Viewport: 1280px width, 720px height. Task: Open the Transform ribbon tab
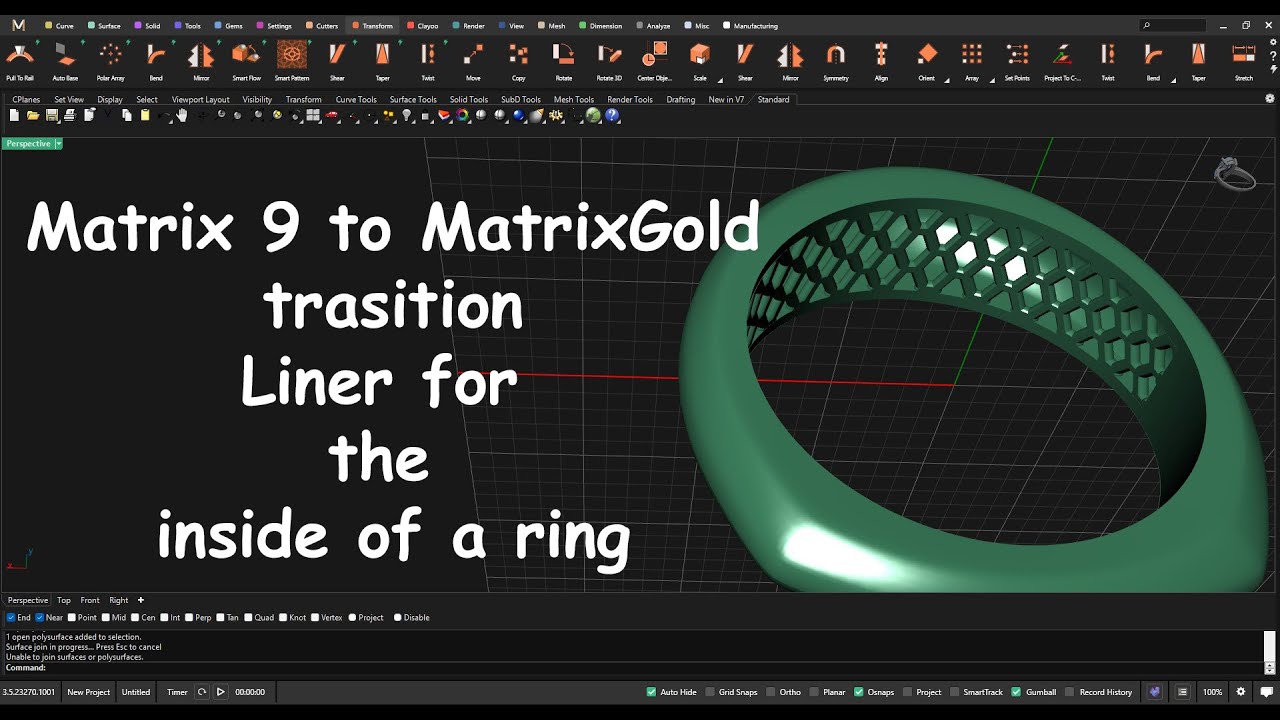tap(372, 26)
